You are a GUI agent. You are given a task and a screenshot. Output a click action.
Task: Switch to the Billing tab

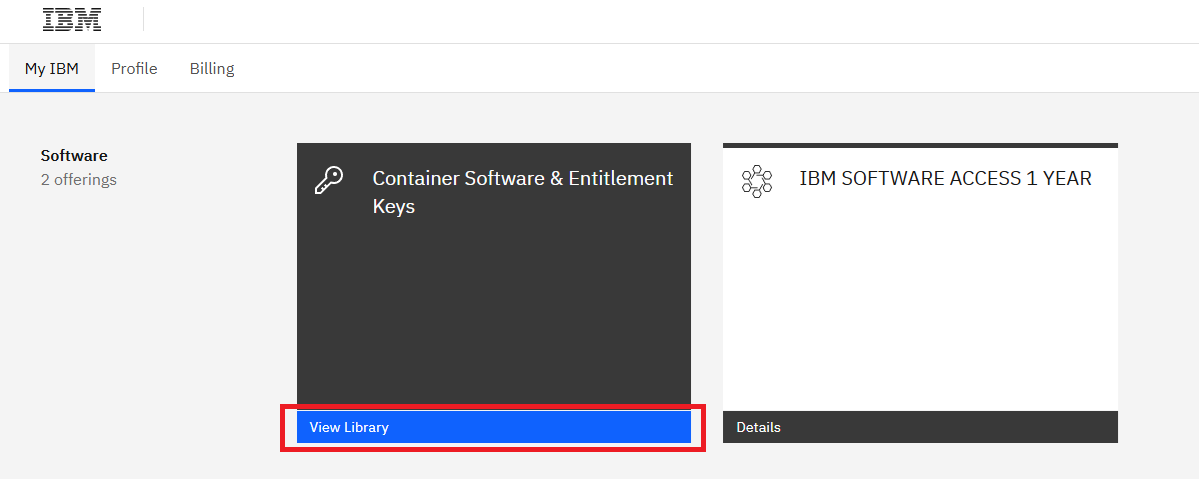(212, 69)
